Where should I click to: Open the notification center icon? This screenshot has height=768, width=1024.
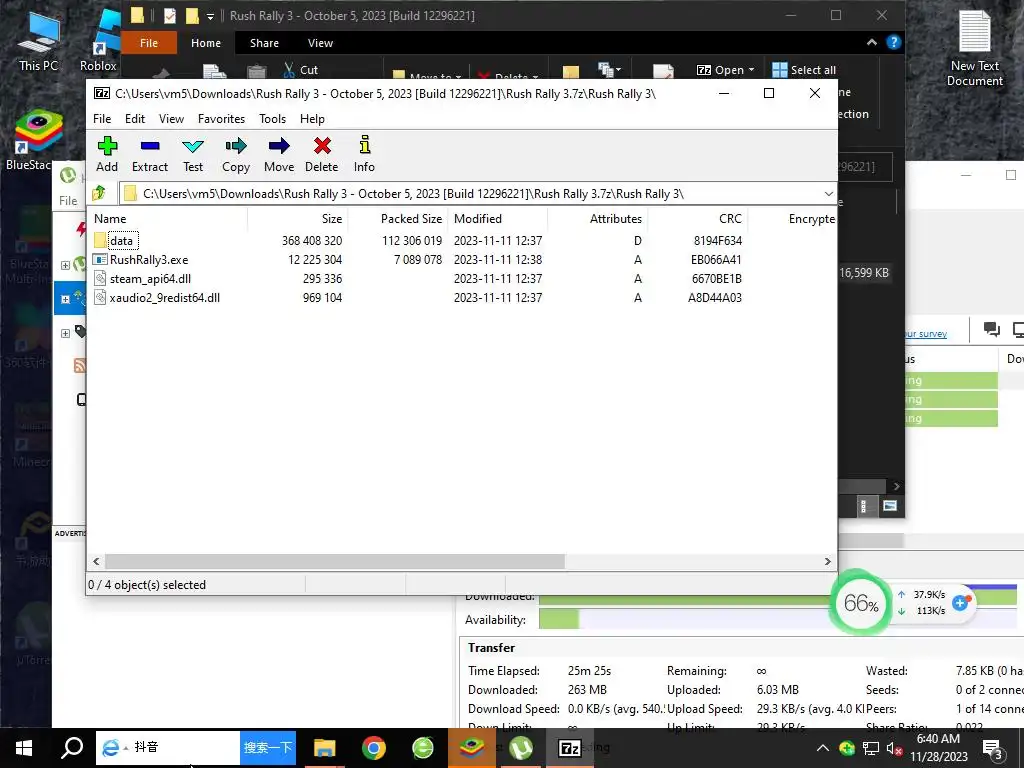click(x=993, y=748)
